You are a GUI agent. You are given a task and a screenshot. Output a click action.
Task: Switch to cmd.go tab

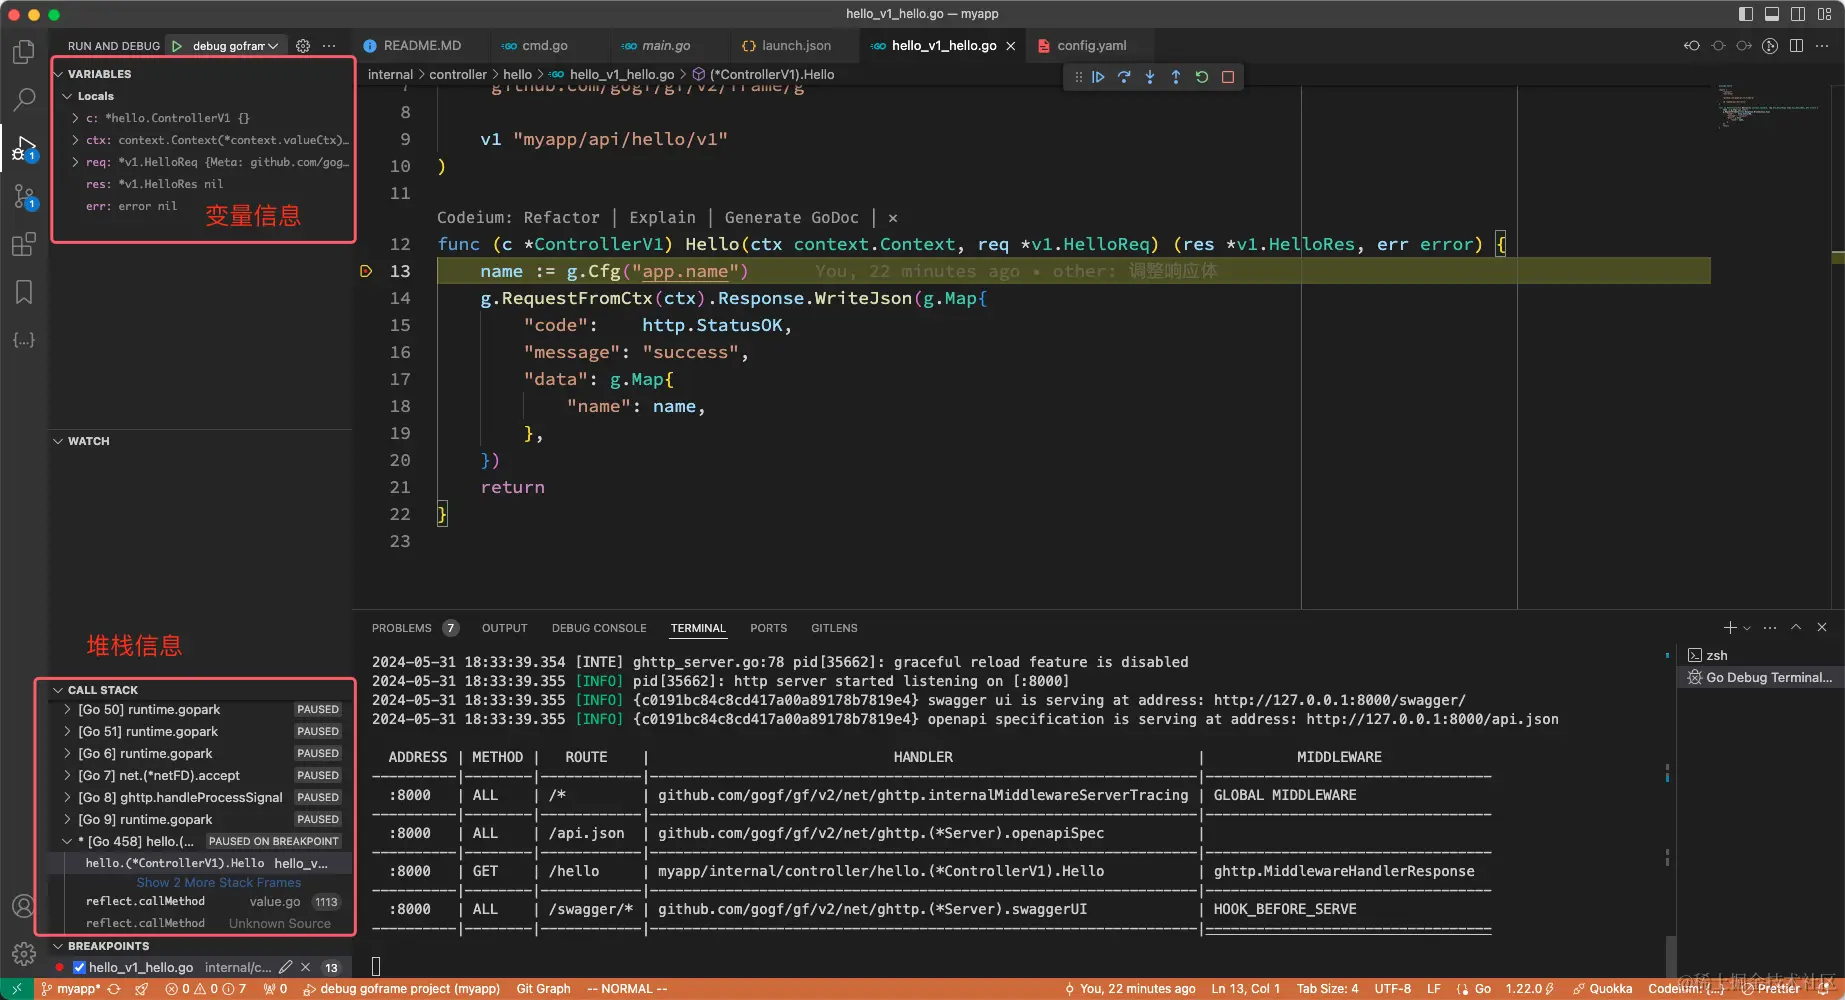tap(544, 46)
